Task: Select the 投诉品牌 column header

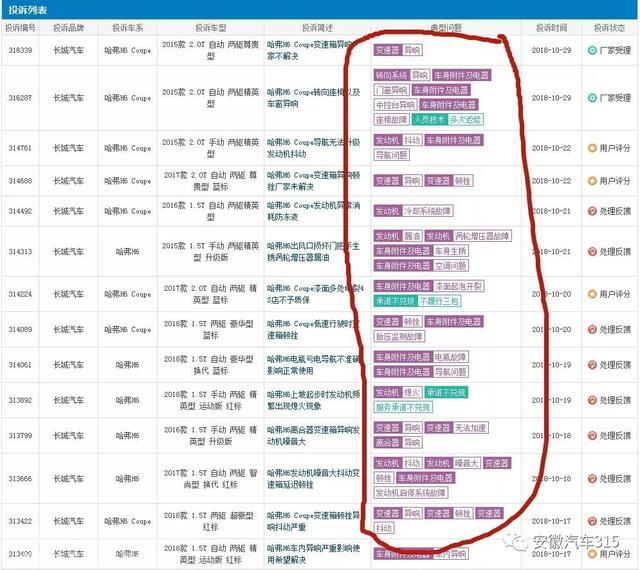Action: point(69,28)
